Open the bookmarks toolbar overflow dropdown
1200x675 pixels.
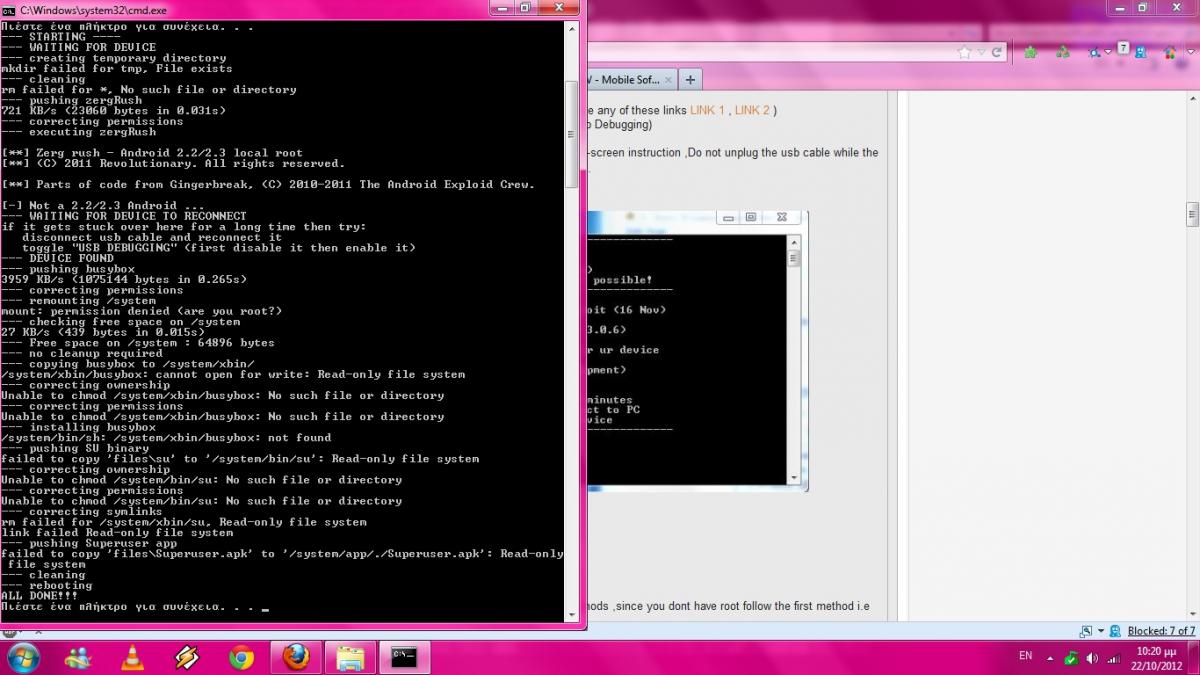[x=1191, y=52]
